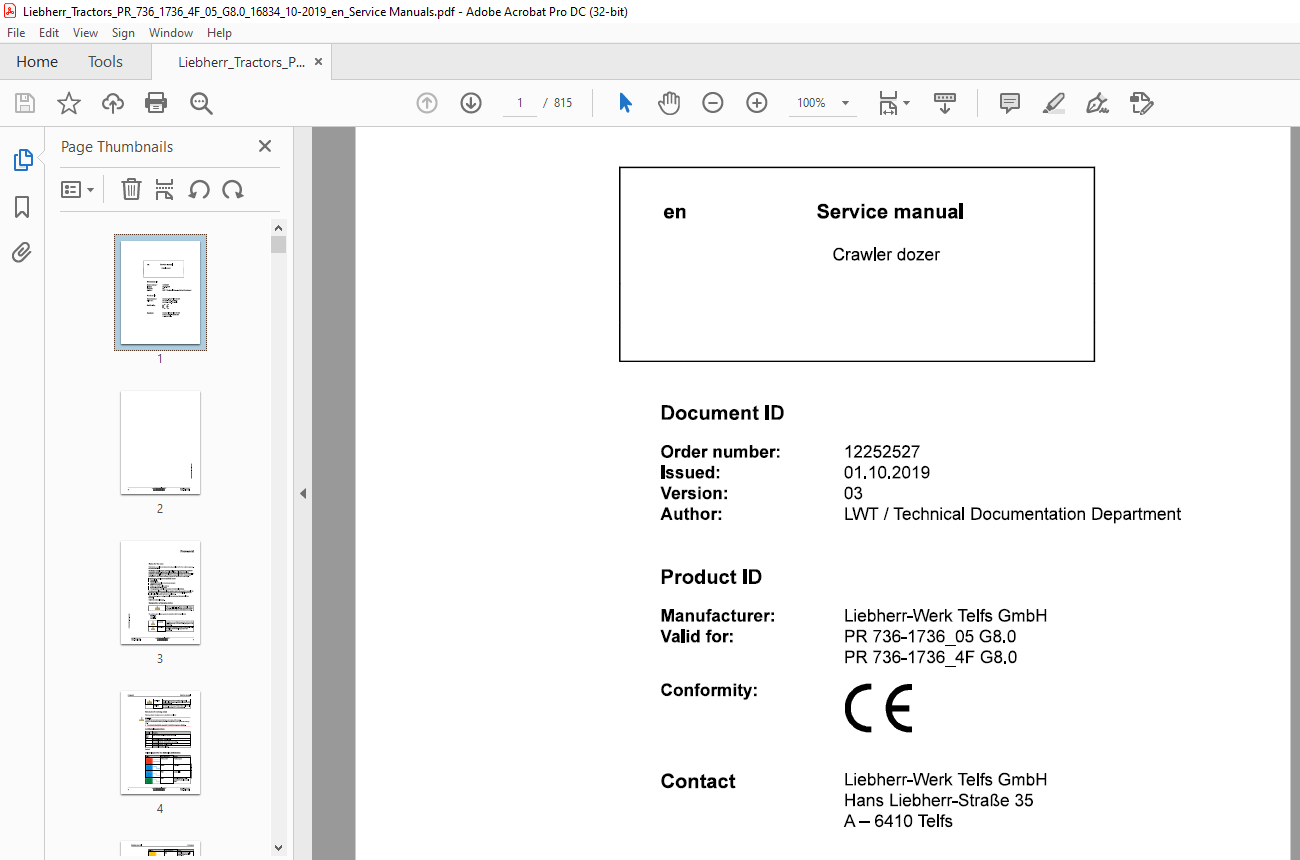Open the Bookmarks sidebar panel
This screenshot has height=860, width=1300.
pos(22,207)
